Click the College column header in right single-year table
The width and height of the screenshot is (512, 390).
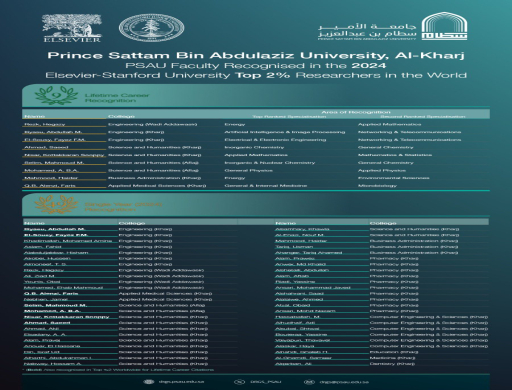(x=383, y=223)
